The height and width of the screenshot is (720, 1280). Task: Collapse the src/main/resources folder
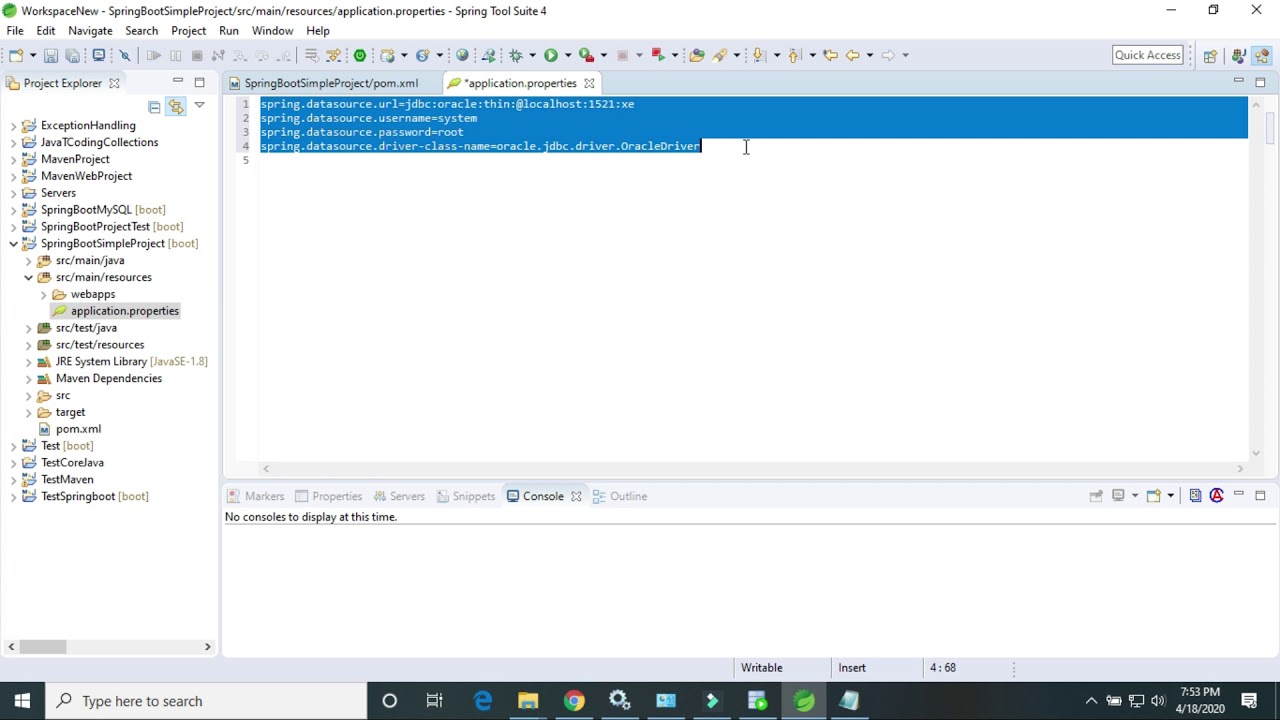click(28, 278)
